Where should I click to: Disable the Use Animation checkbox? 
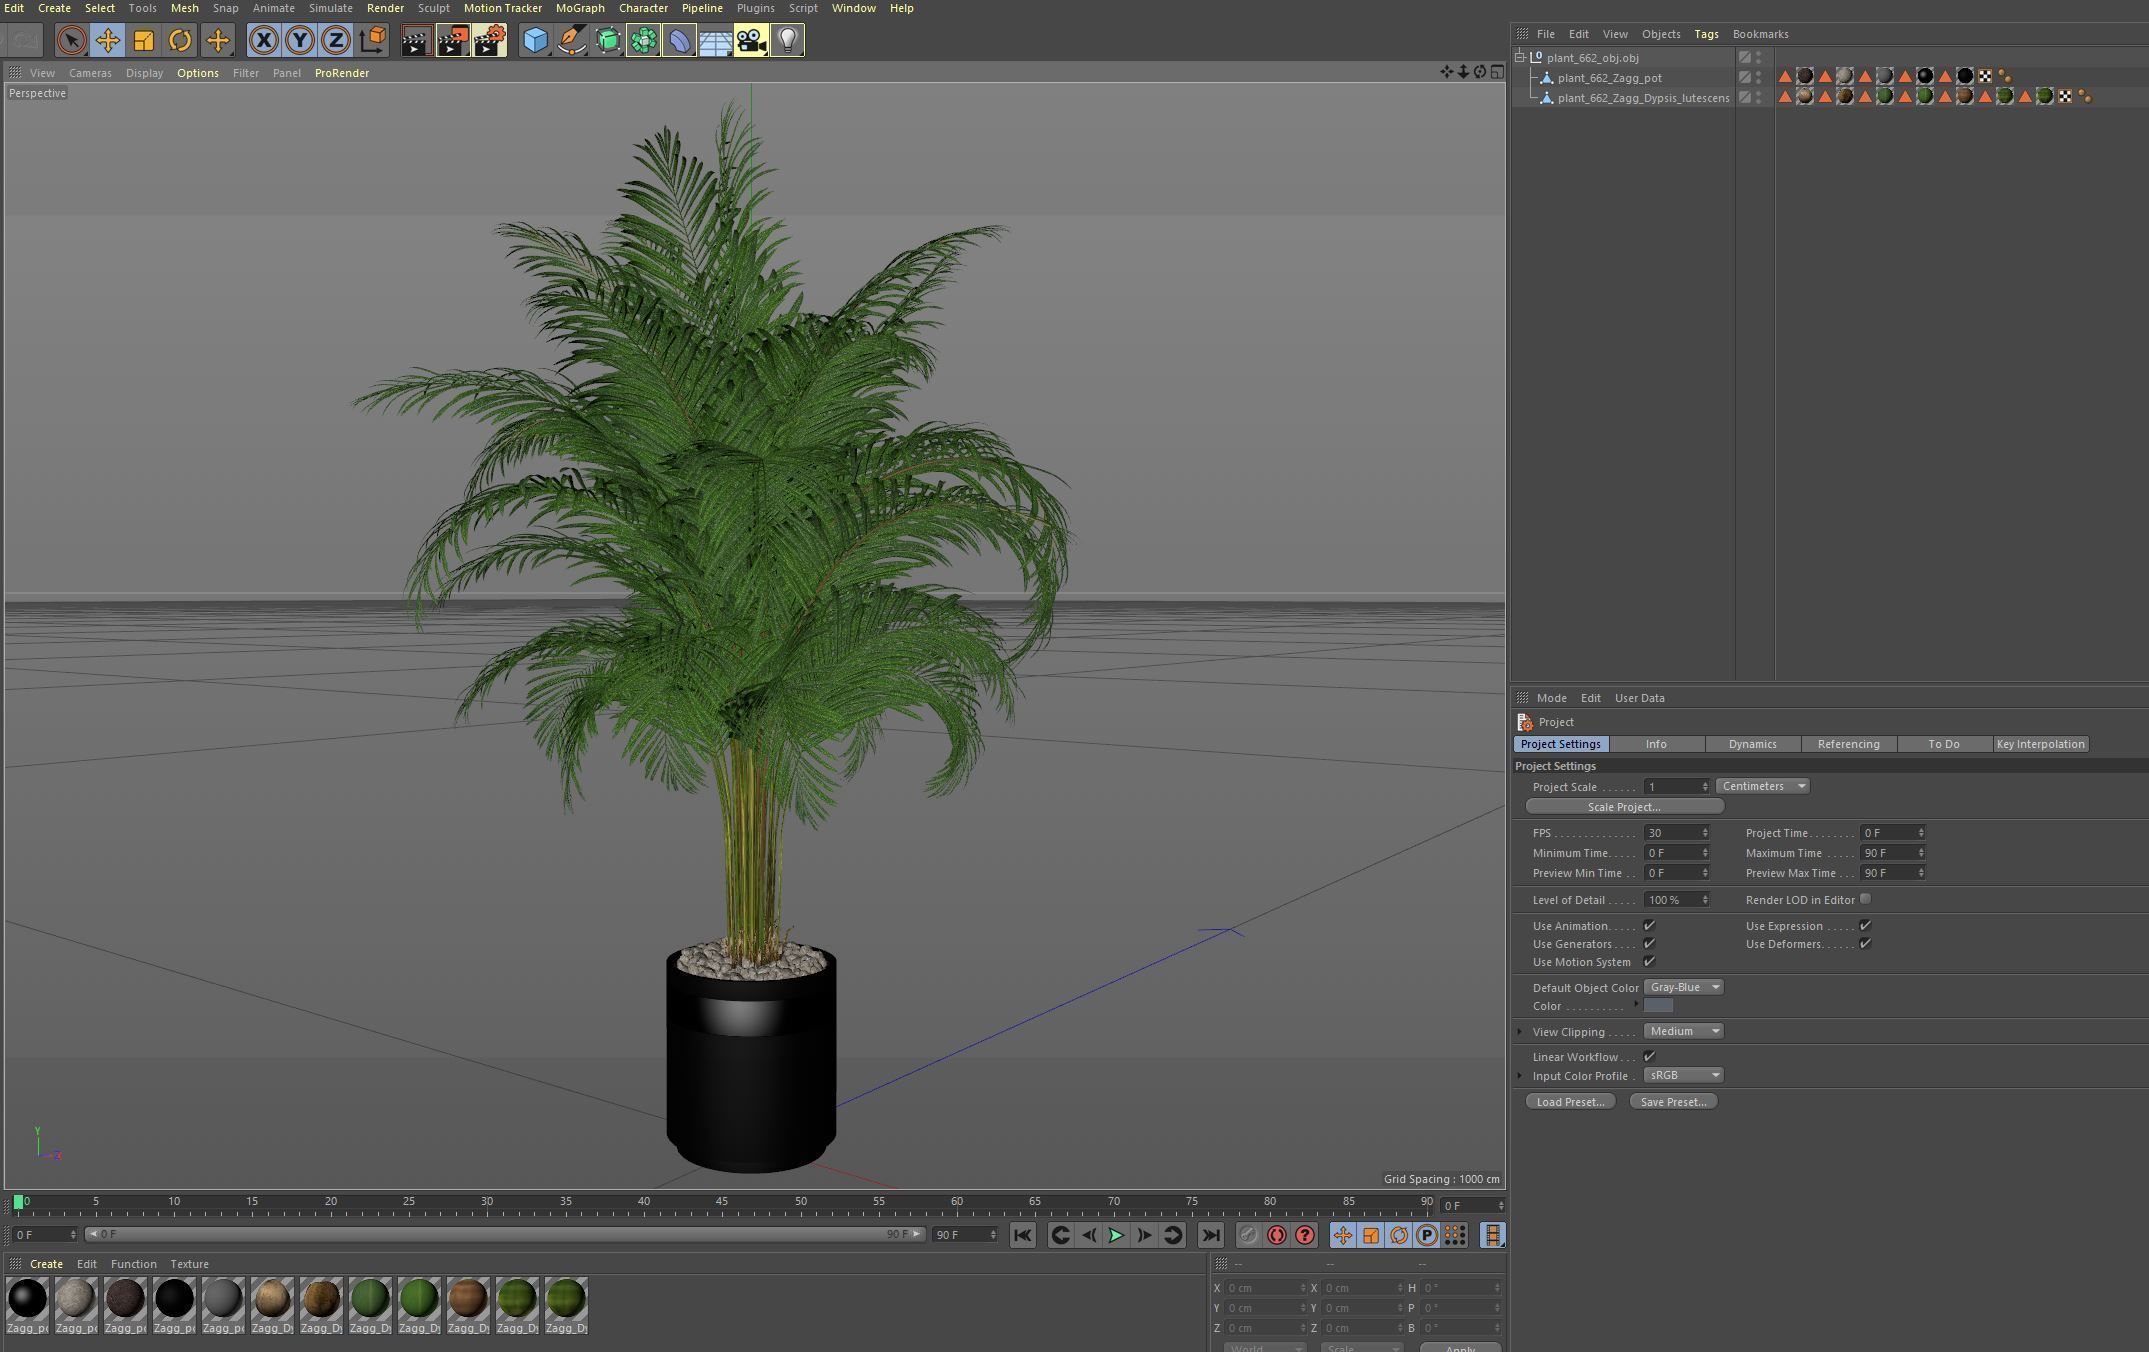(x=1649, y=926)
